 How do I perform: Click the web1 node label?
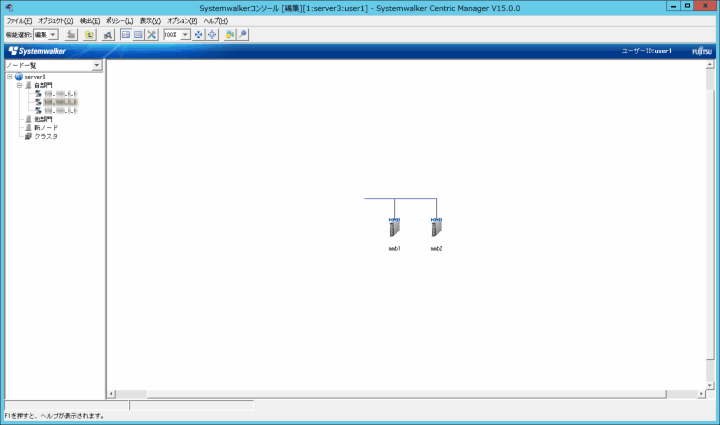click(394, 249)
